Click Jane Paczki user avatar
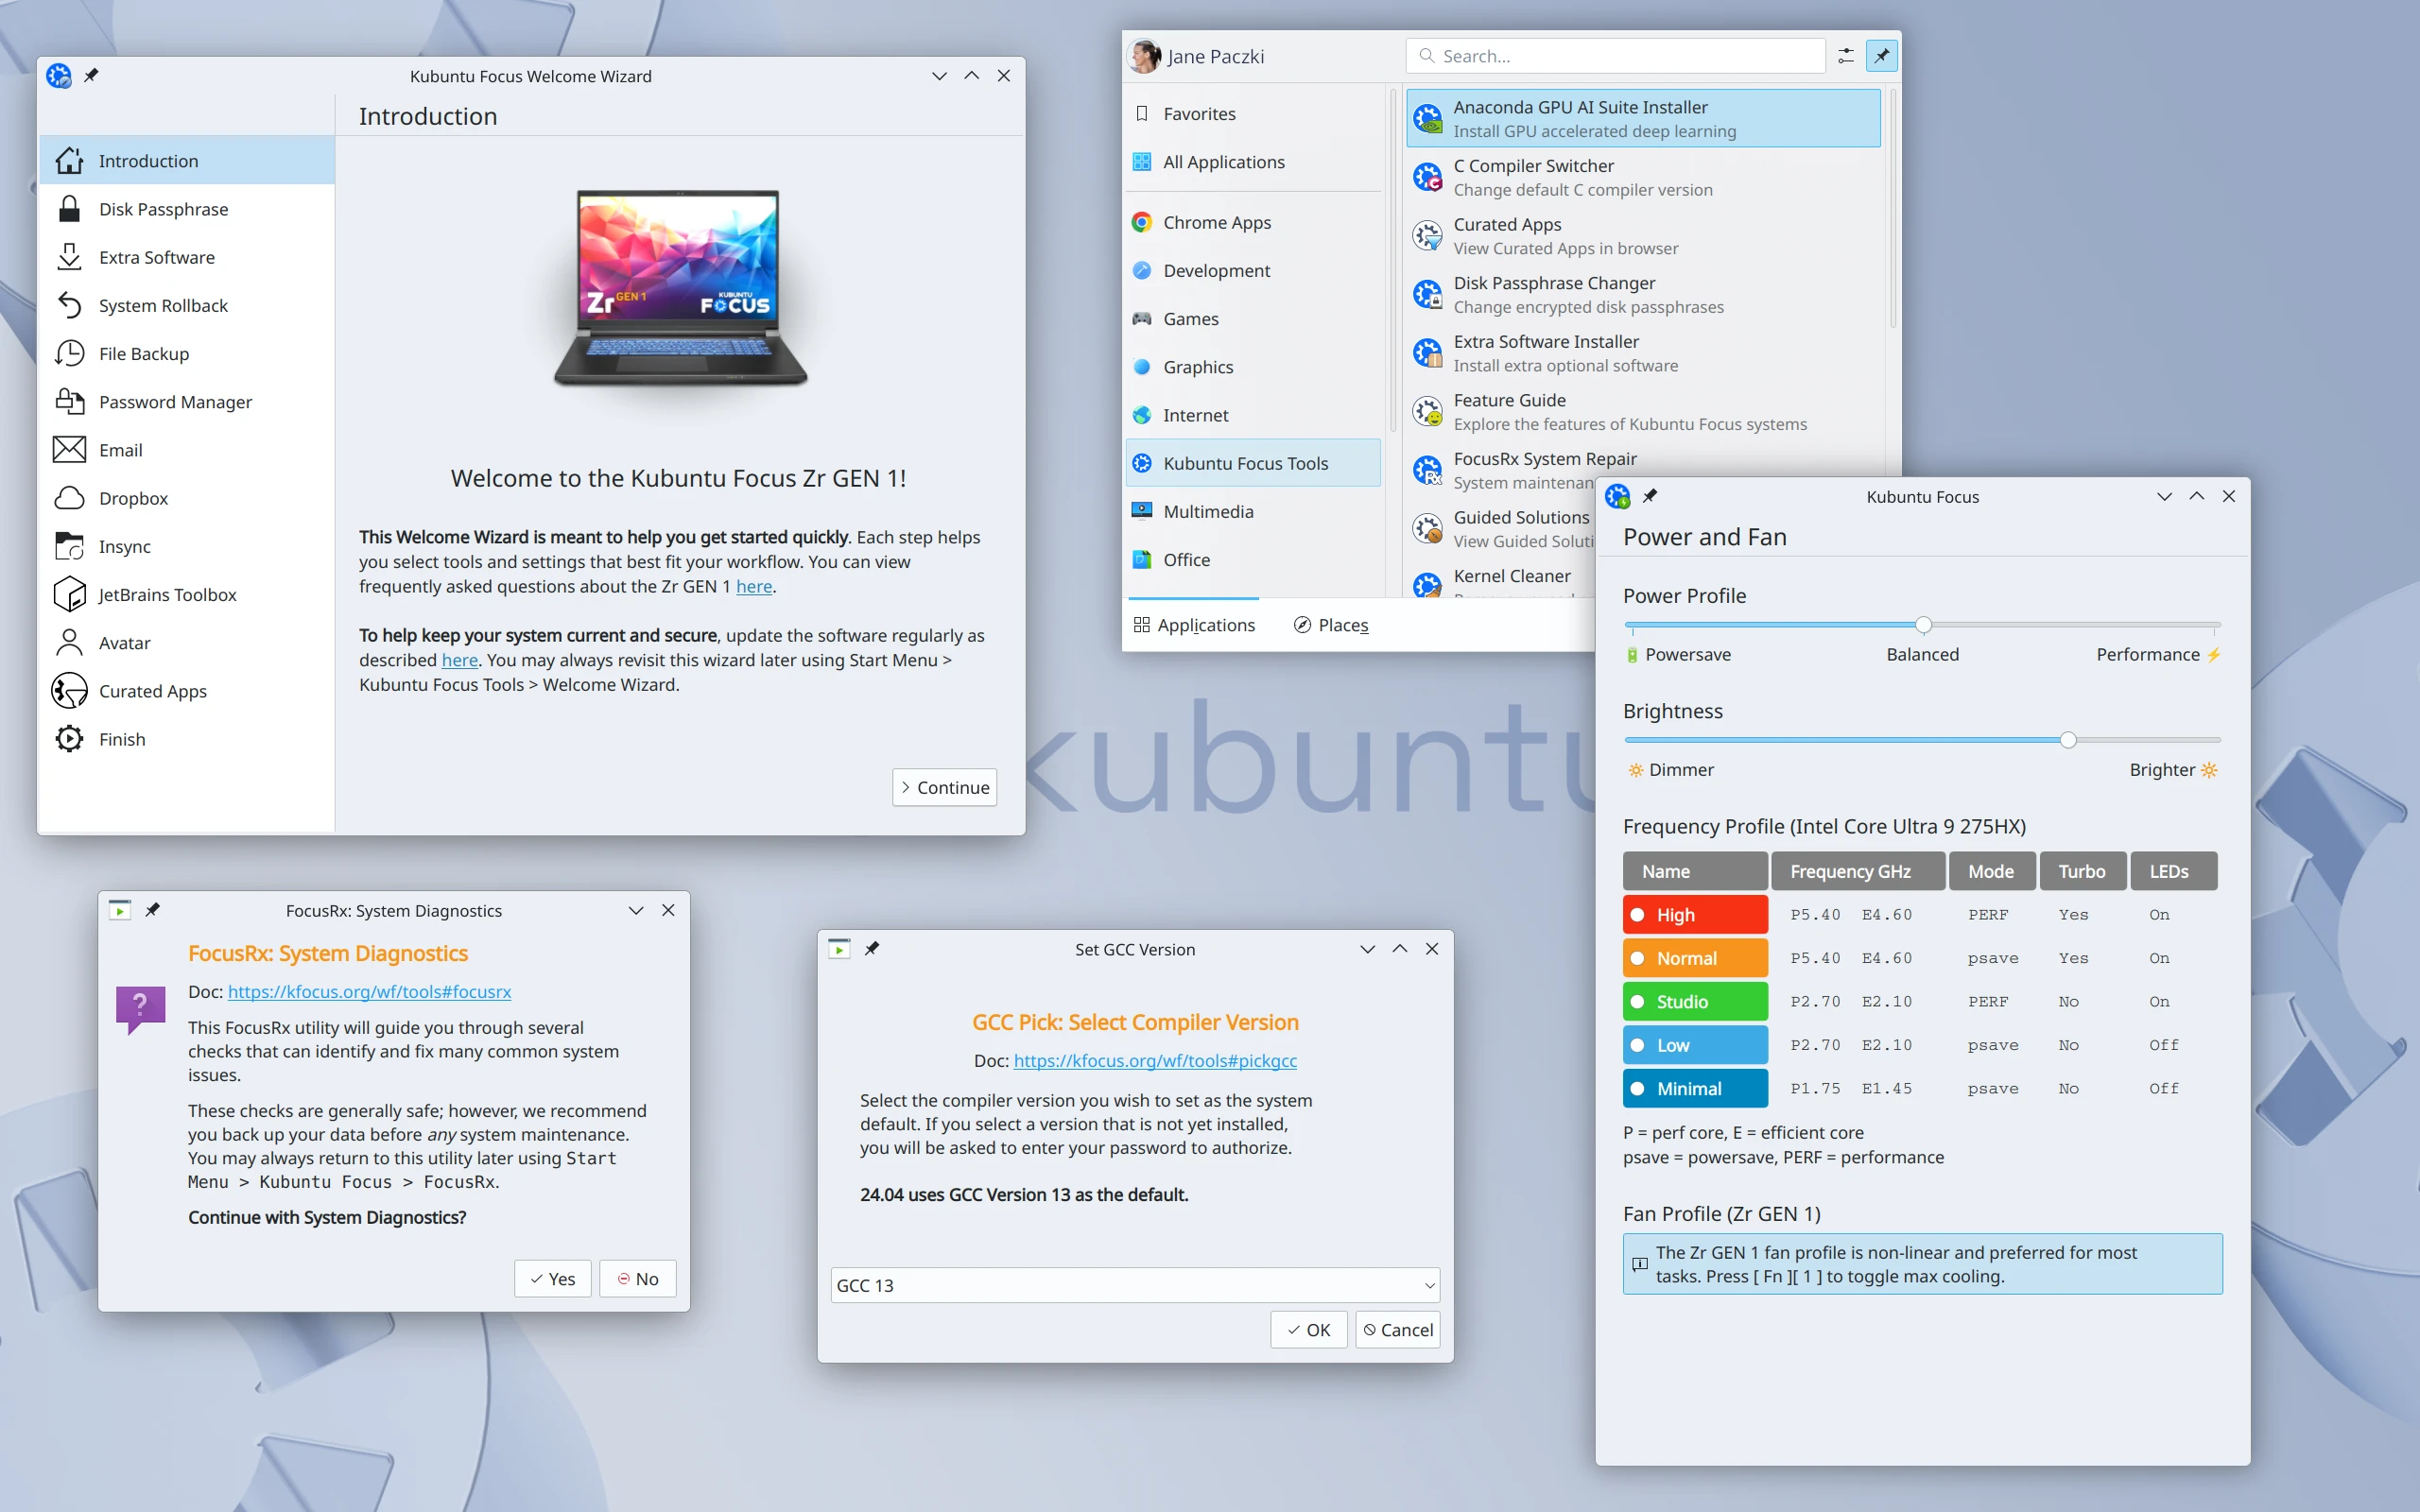The height and width of the screenshot is (1512, 2420). (x=1144, y=56)
